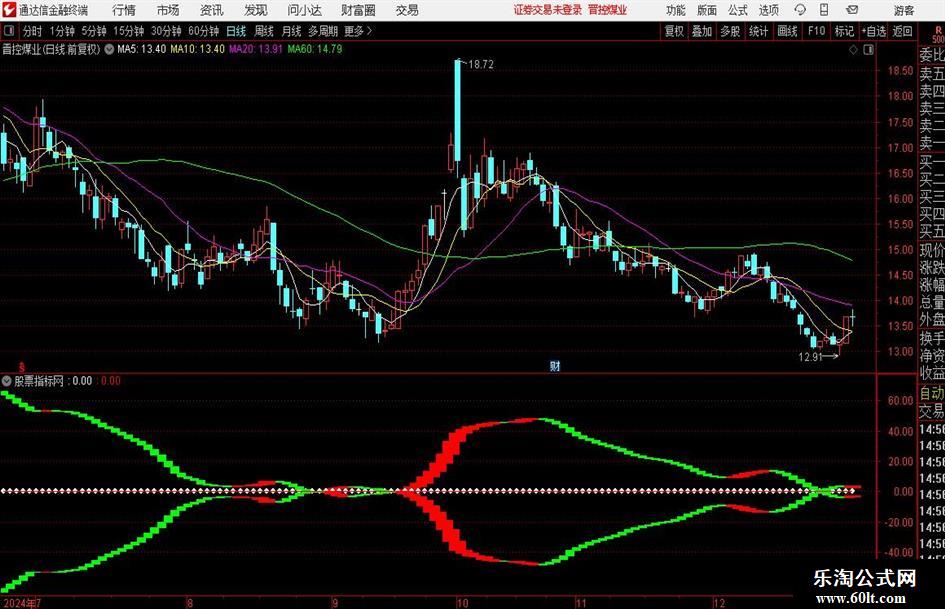This screenshot has height=609, width=945.
Task: Click the MA5: 13.40 indicator label
Action: (x=142, y=49)
